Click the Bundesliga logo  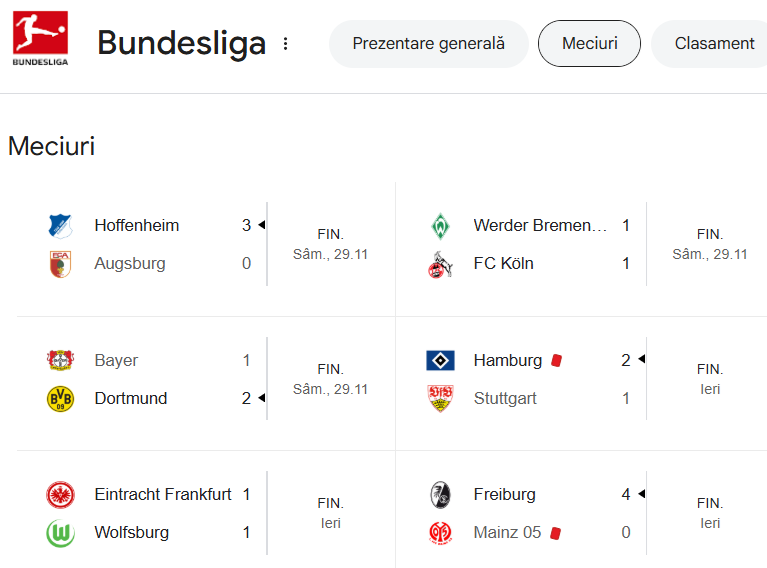[40, 38]
